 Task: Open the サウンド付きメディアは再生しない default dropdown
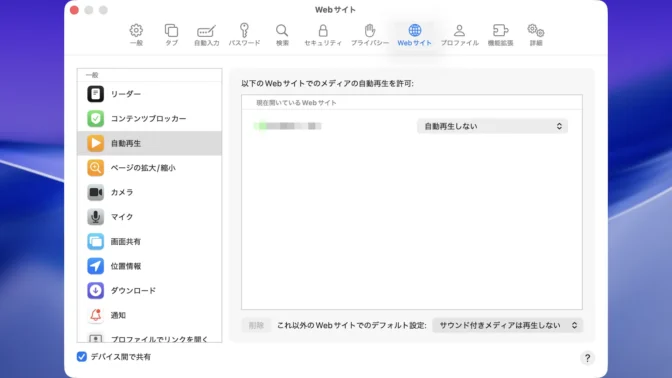point(507,325)
